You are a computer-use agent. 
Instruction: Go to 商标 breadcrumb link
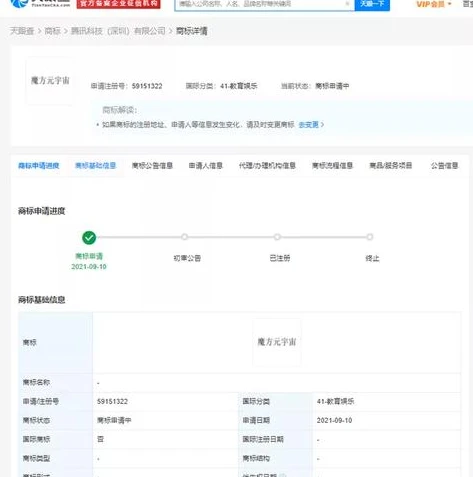click(x=53, y=31)
